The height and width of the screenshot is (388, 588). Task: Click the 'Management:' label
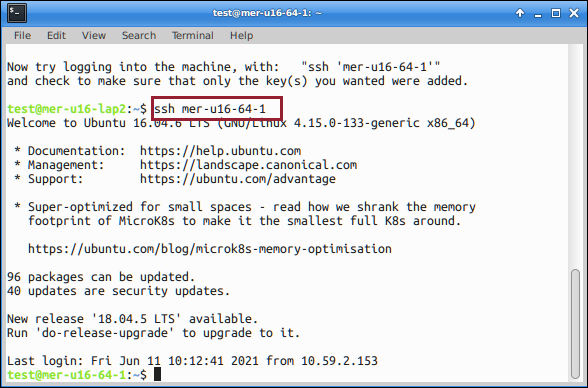click(x=66, y=165)
